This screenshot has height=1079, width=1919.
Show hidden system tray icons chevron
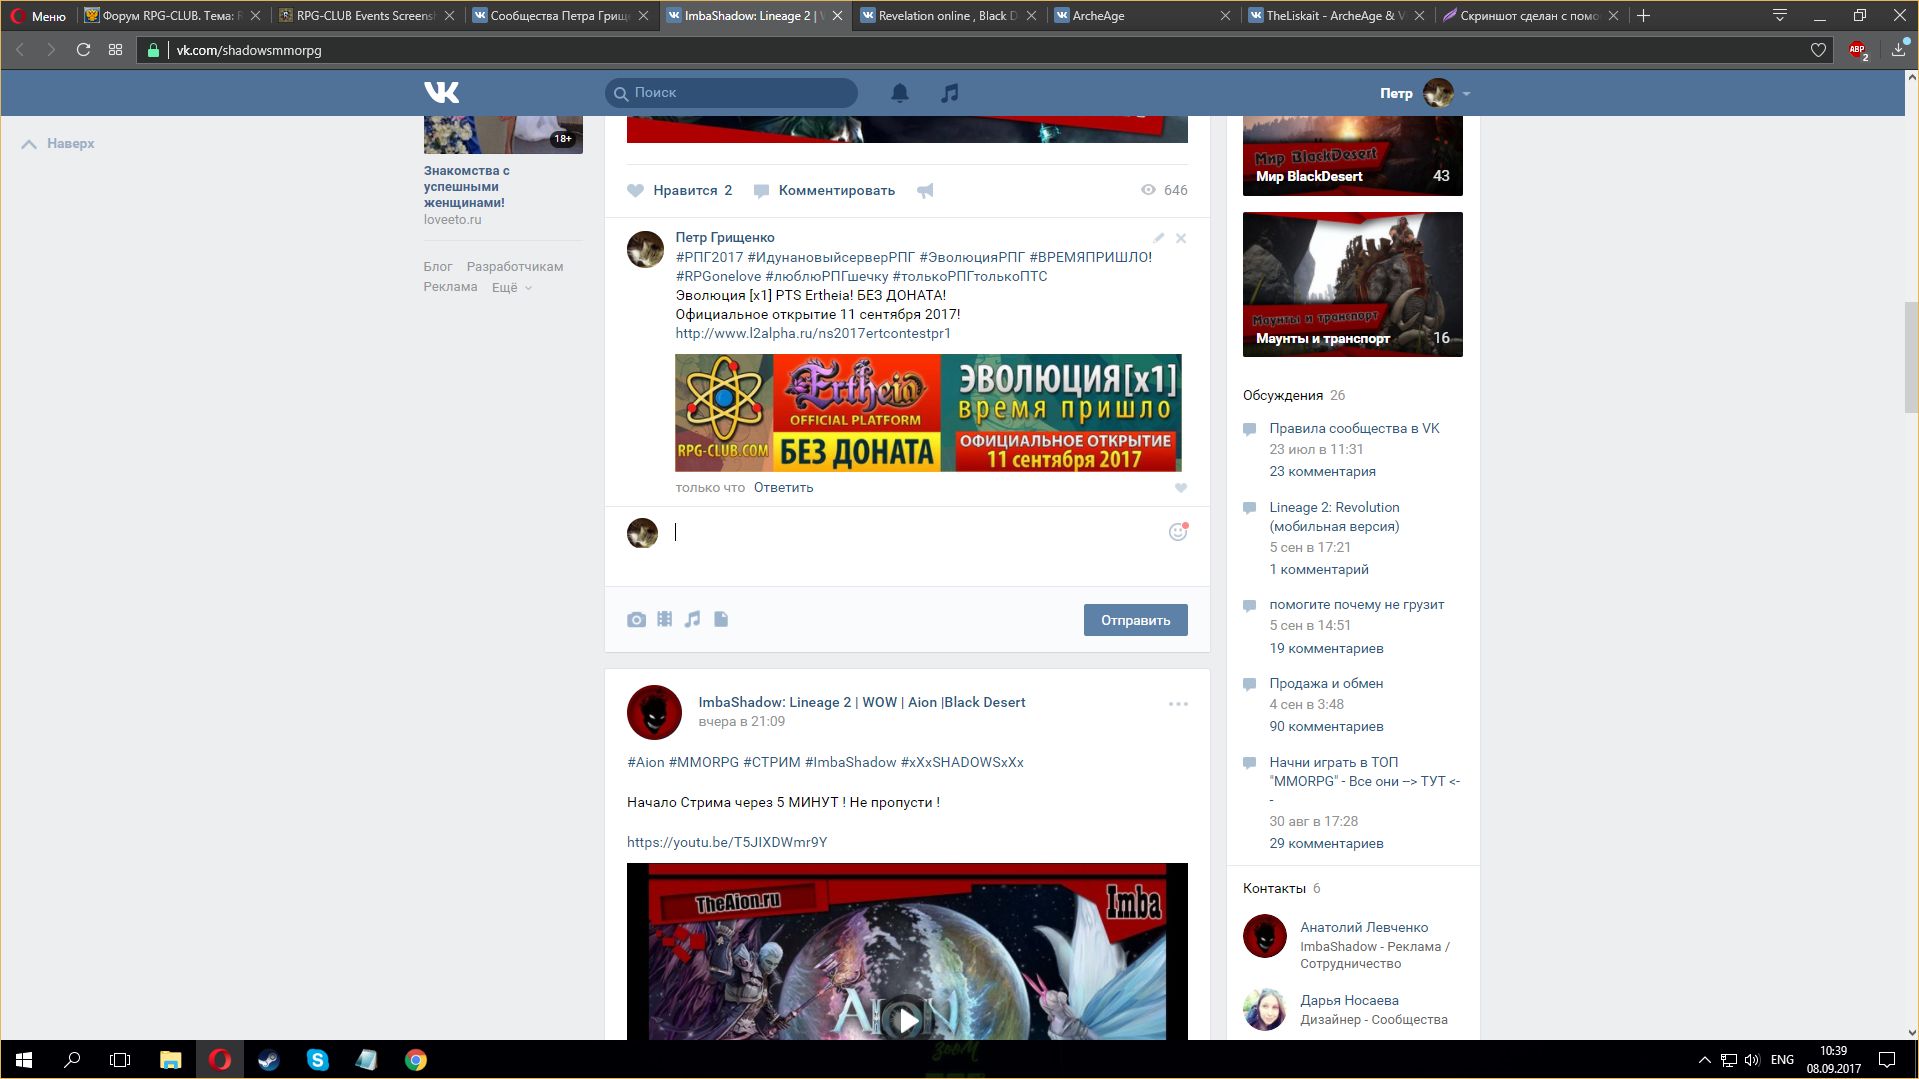click(1704, 1060)
